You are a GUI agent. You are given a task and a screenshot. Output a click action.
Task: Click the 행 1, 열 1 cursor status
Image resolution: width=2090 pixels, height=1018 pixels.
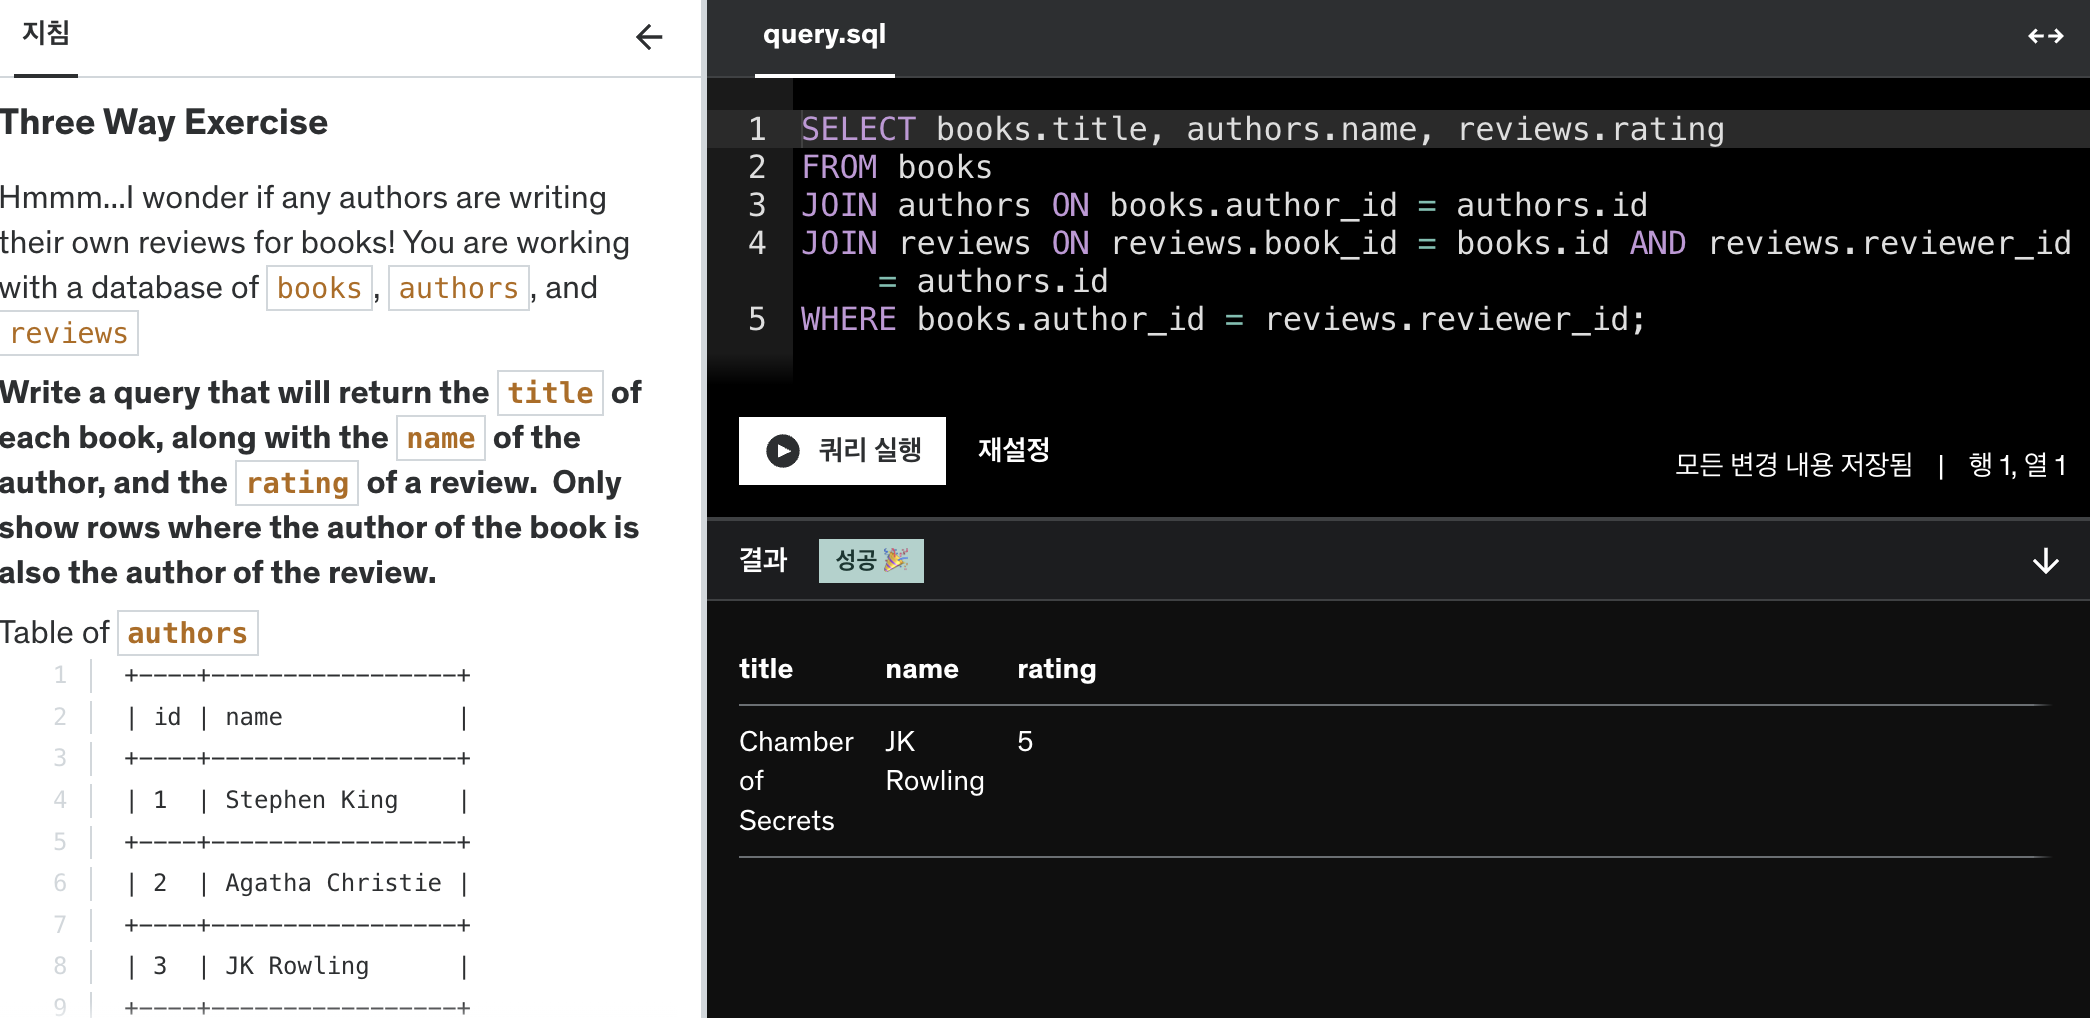click(x=2017, y=465)
